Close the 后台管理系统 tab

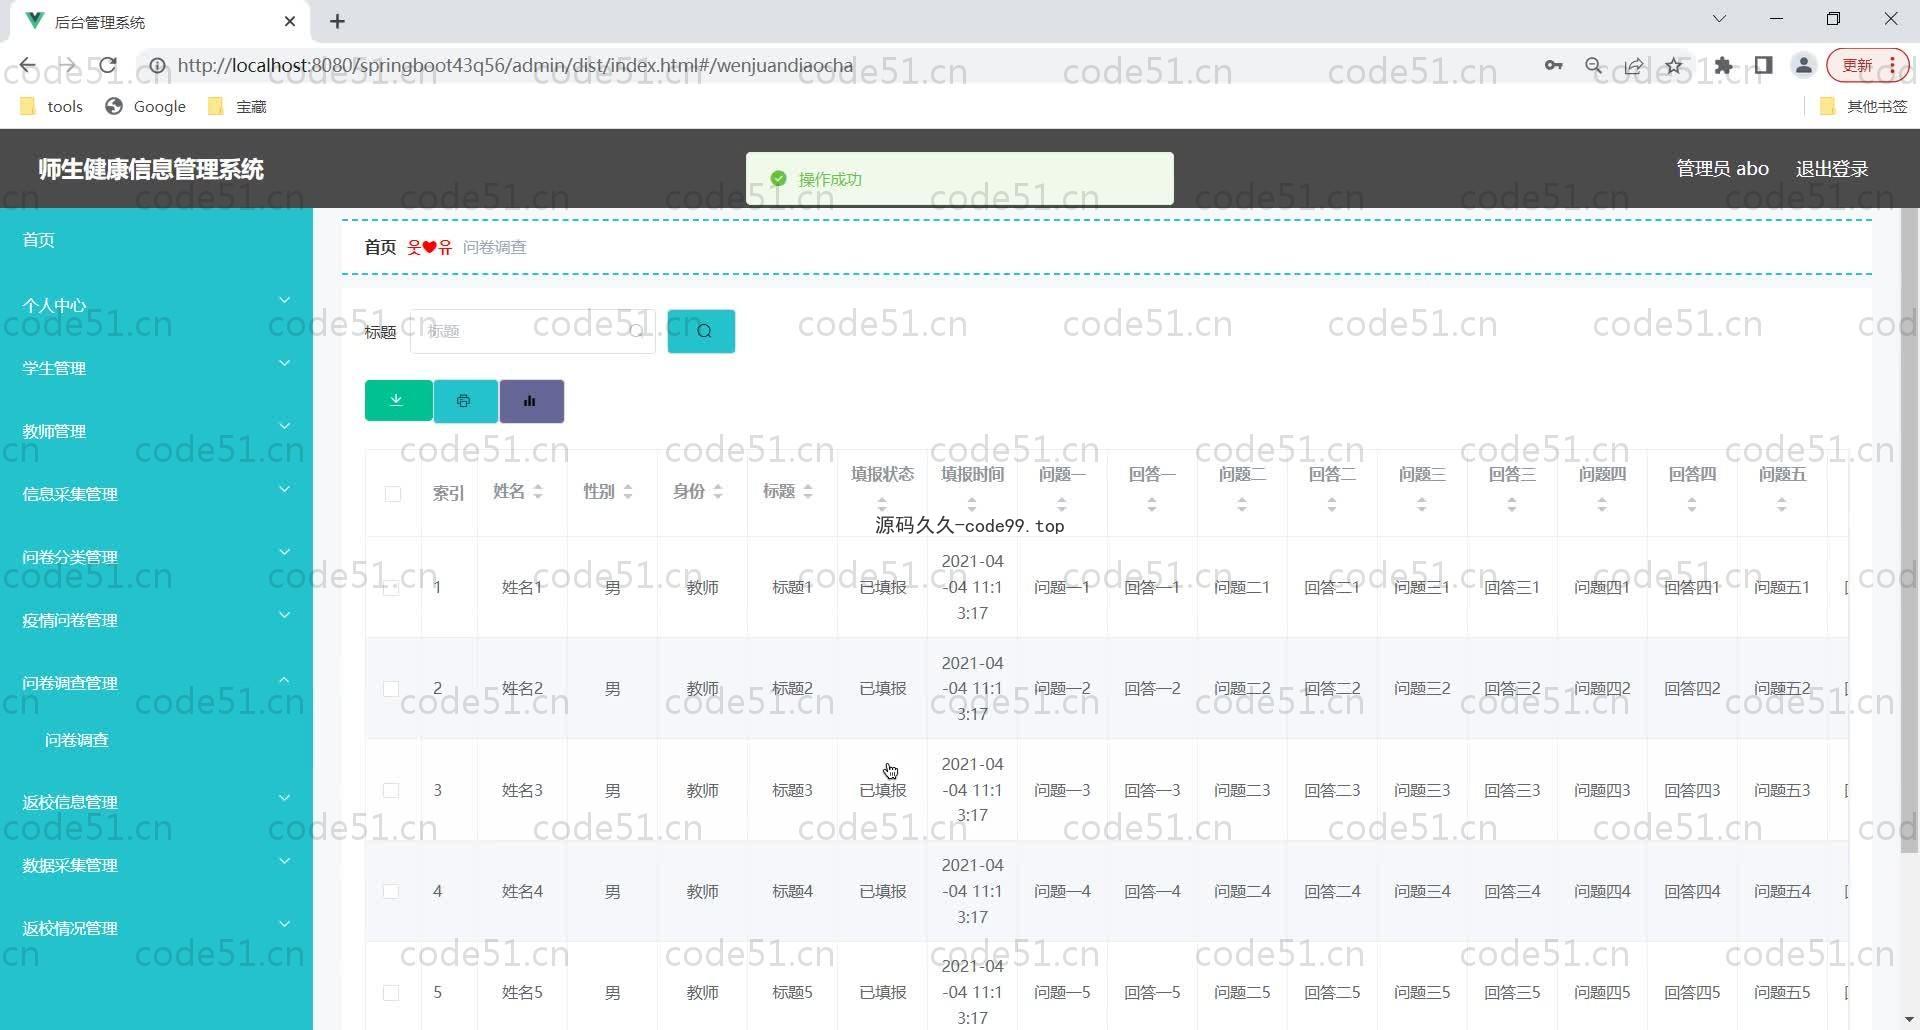click(290, 21)
